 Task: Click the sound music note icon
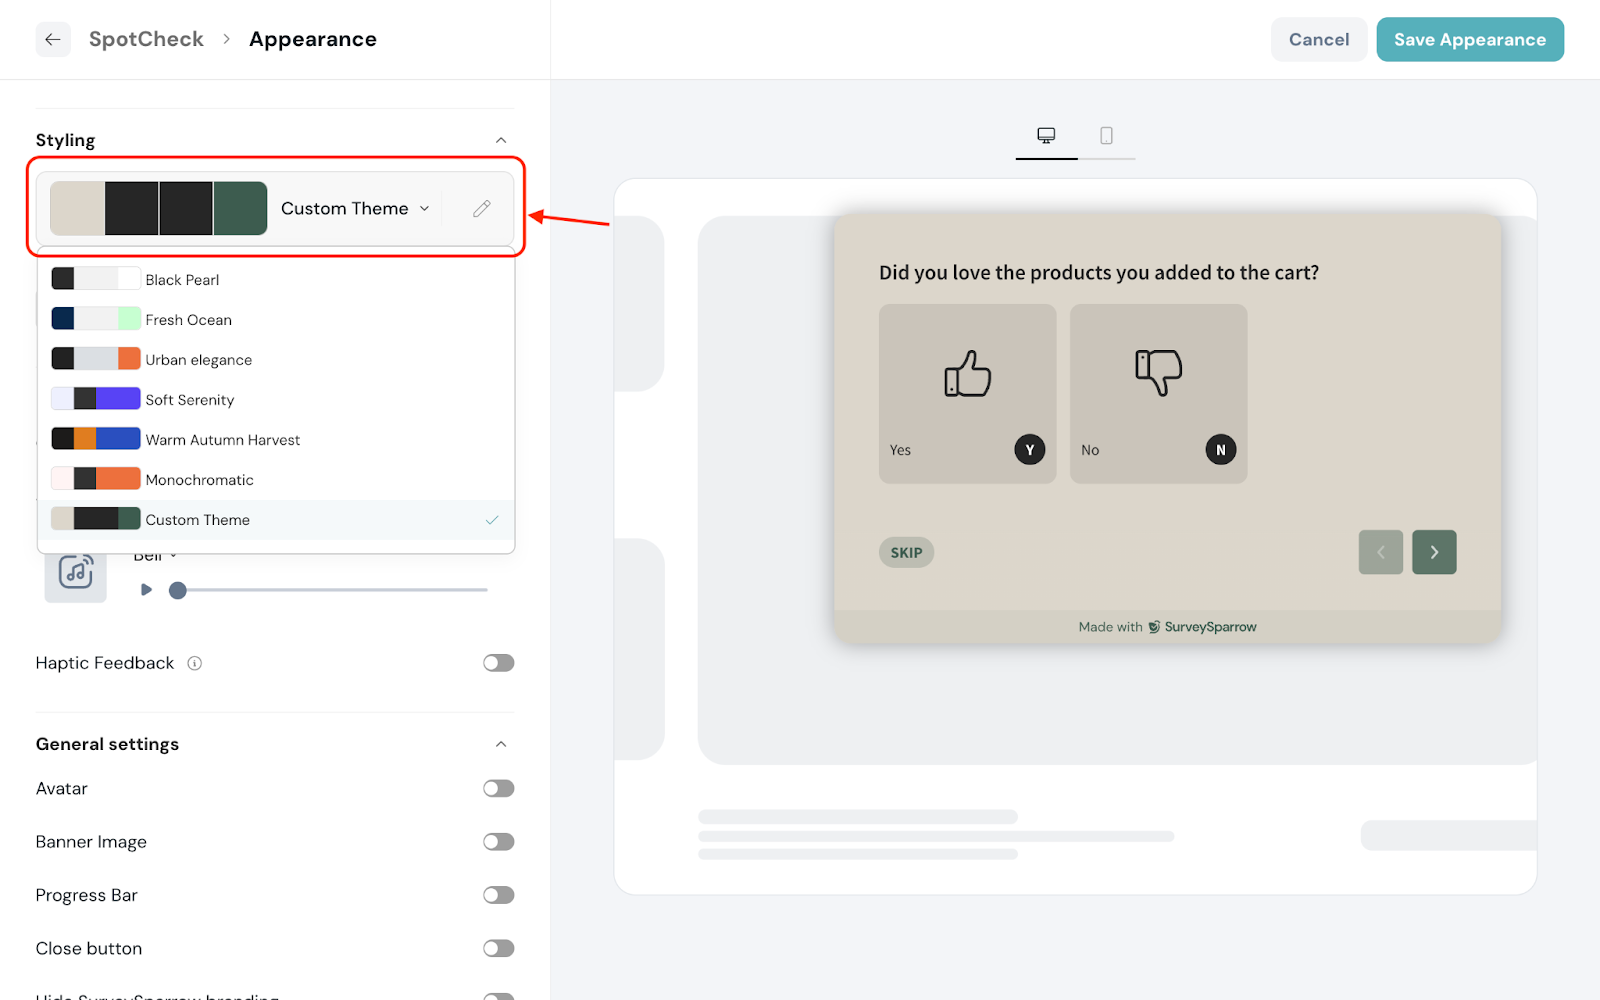76,572
